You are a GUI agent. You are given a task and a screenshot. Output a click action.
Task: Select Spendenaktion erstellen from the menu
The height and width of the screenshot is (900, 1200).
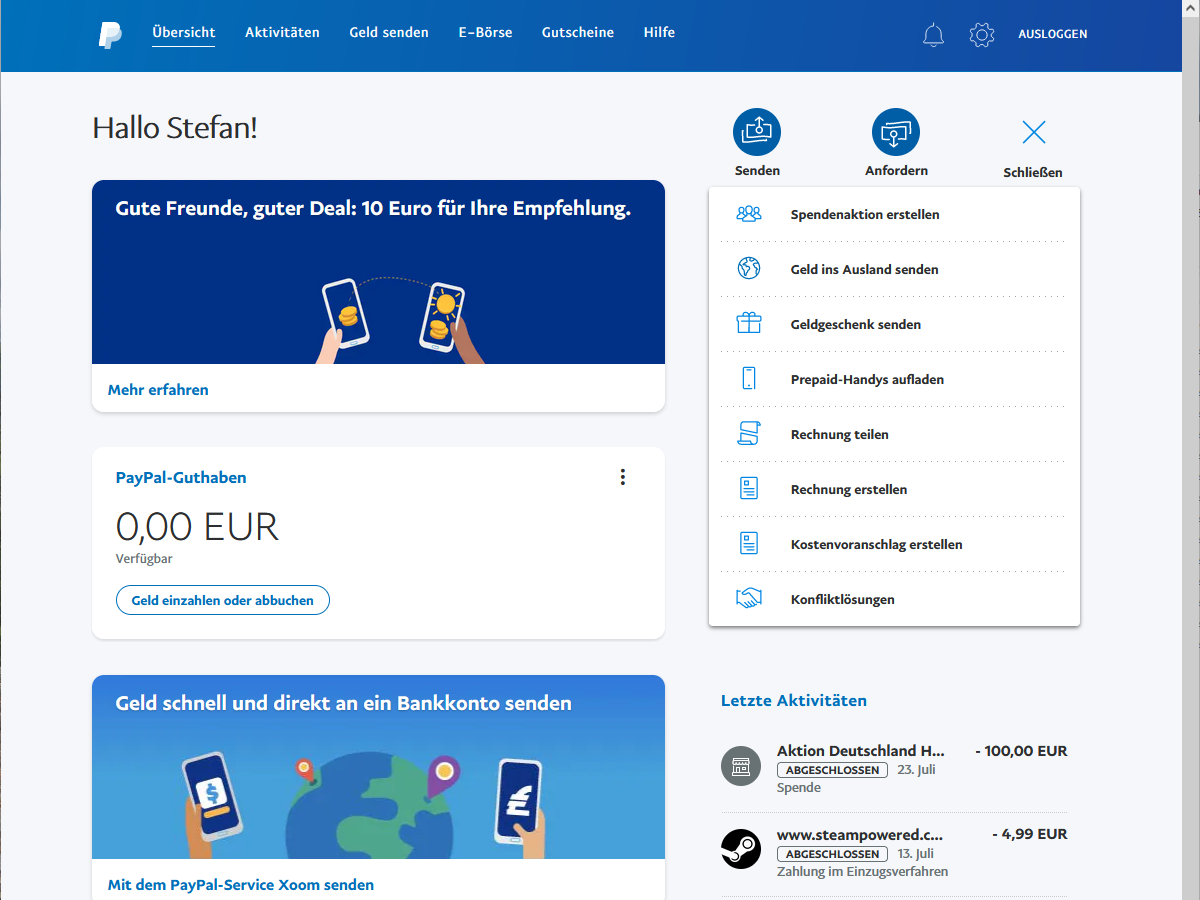[864, 214]
